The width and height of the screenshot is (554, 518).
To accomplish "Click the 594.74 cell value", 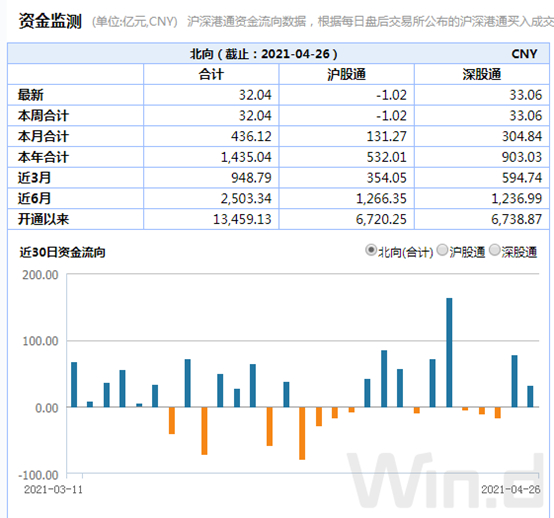I will tap(522, 178).
